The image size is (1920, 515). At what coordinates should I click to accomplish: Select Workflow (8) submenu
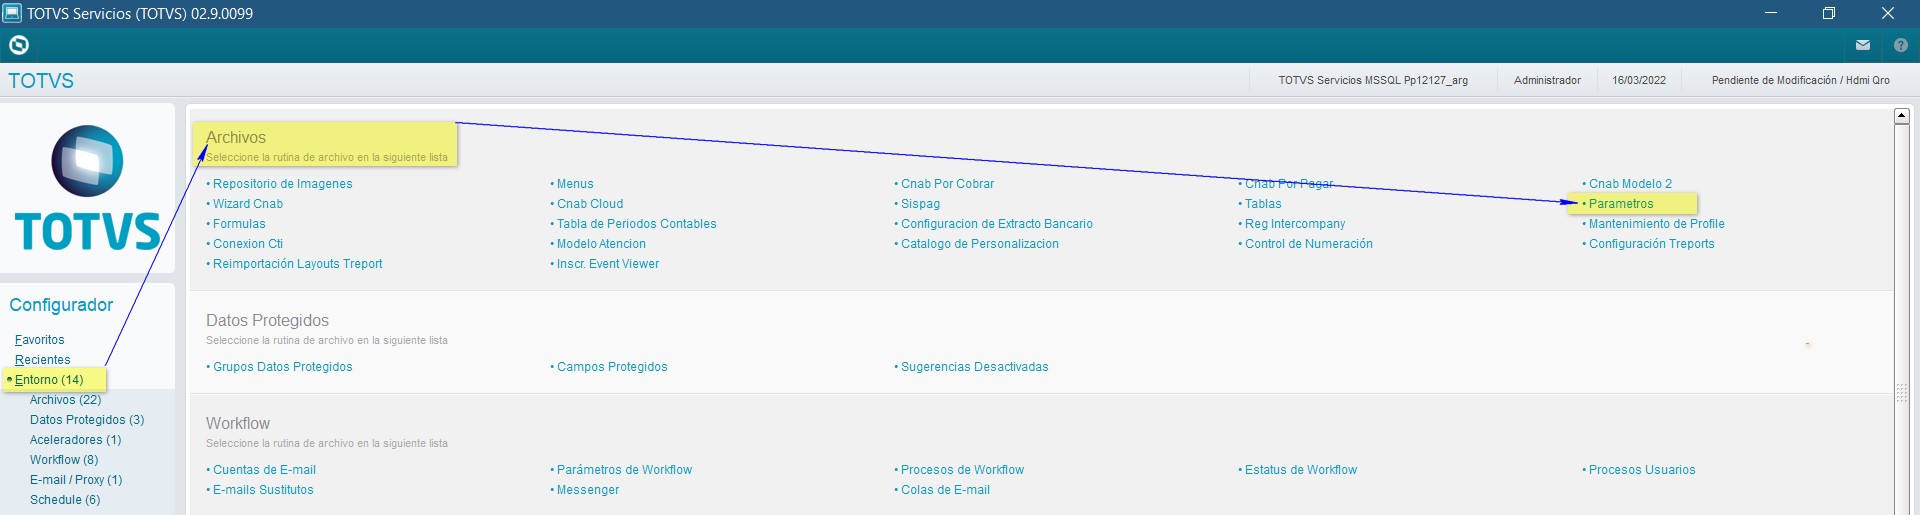pyautogui.click(x=64, y=460)
